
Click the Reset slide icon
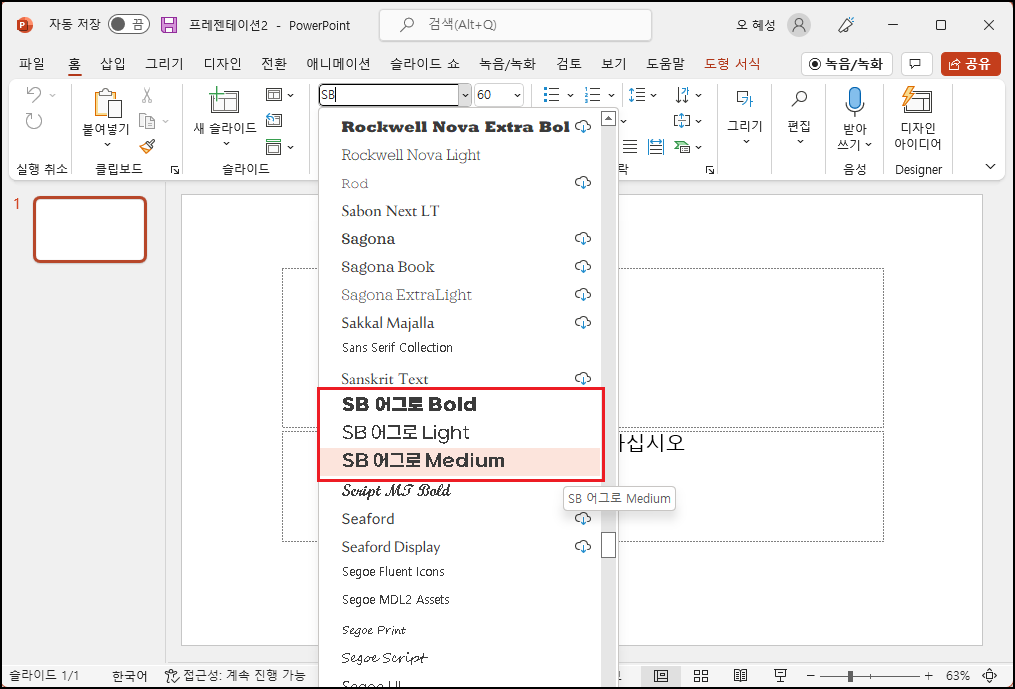point(274,120)
